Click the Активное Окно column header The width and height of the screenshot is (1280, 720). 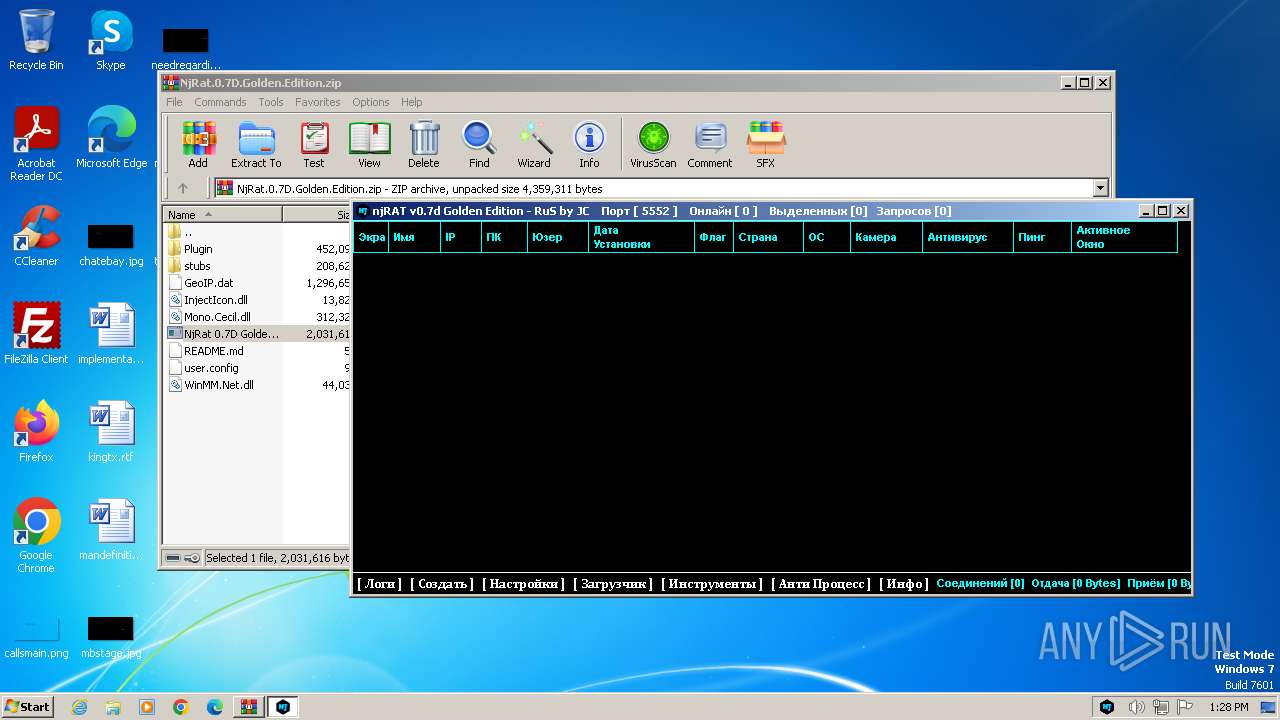1125,237
